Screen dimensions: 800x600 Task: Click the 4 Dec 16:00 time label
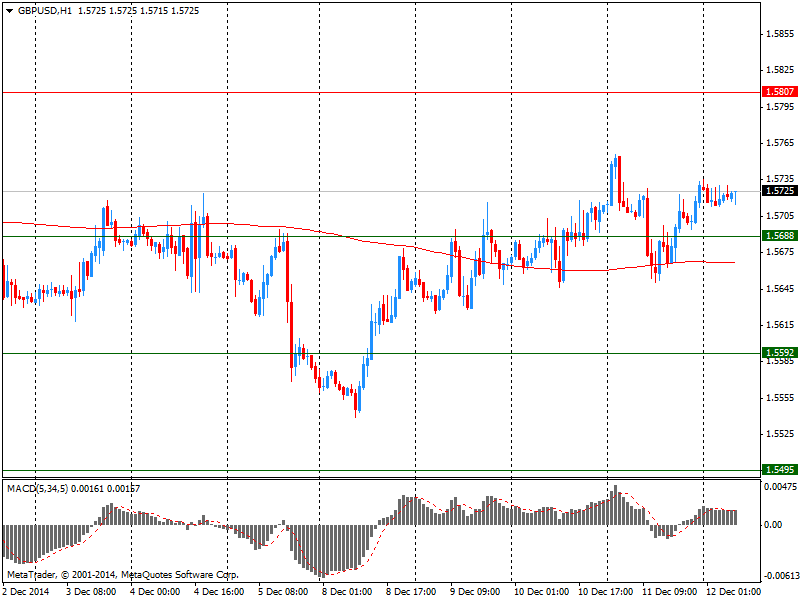coord(219,592)
